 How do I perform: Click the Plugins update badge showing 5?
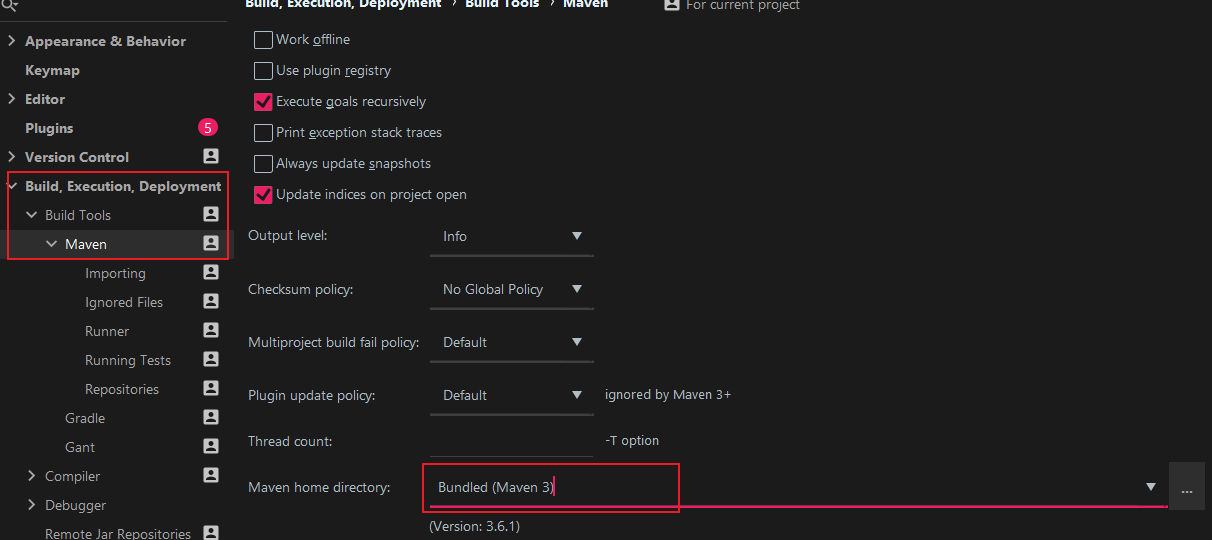click(207, 128)
